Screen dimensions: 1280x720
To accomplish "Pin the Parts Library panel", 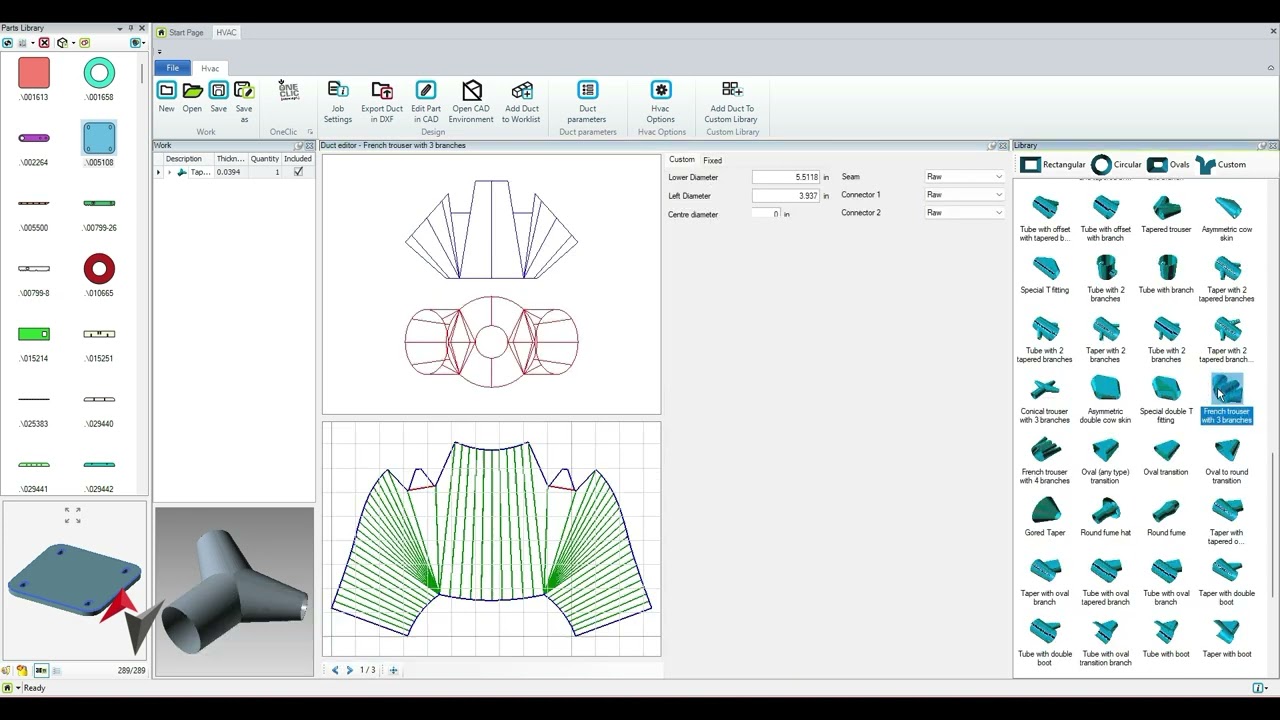I will tap(131, 28).
